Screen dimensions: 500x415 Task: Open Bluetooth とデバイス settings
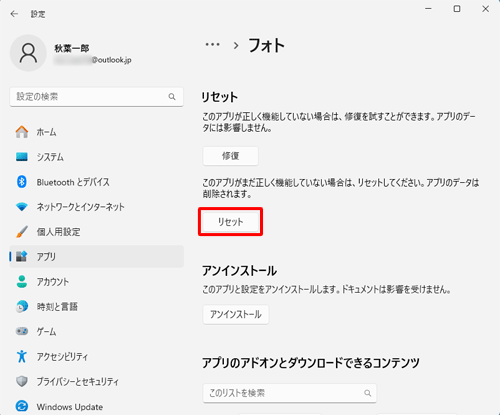(x=97, y=182)
